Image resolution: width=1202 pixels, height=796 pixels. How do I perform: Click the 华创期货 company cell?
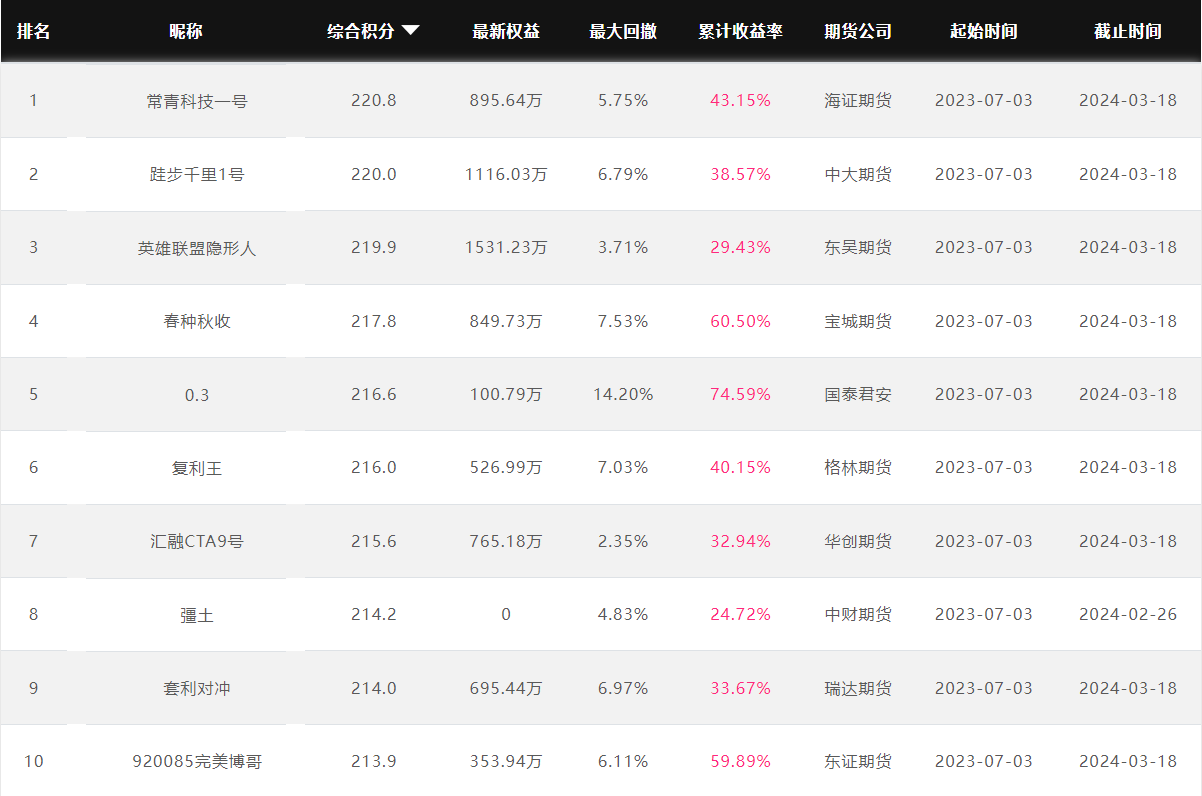[x=858, y=541]
